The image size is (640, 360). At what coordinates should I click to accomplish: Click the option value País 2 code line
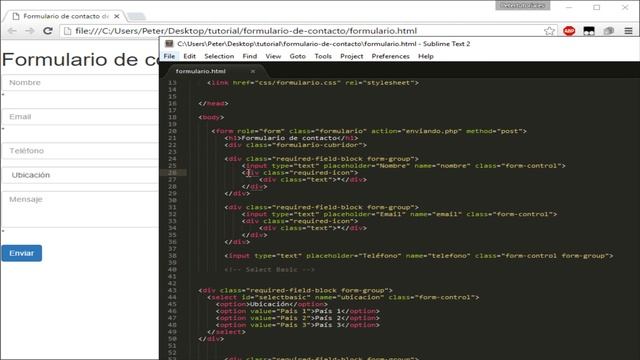point(298,318)
